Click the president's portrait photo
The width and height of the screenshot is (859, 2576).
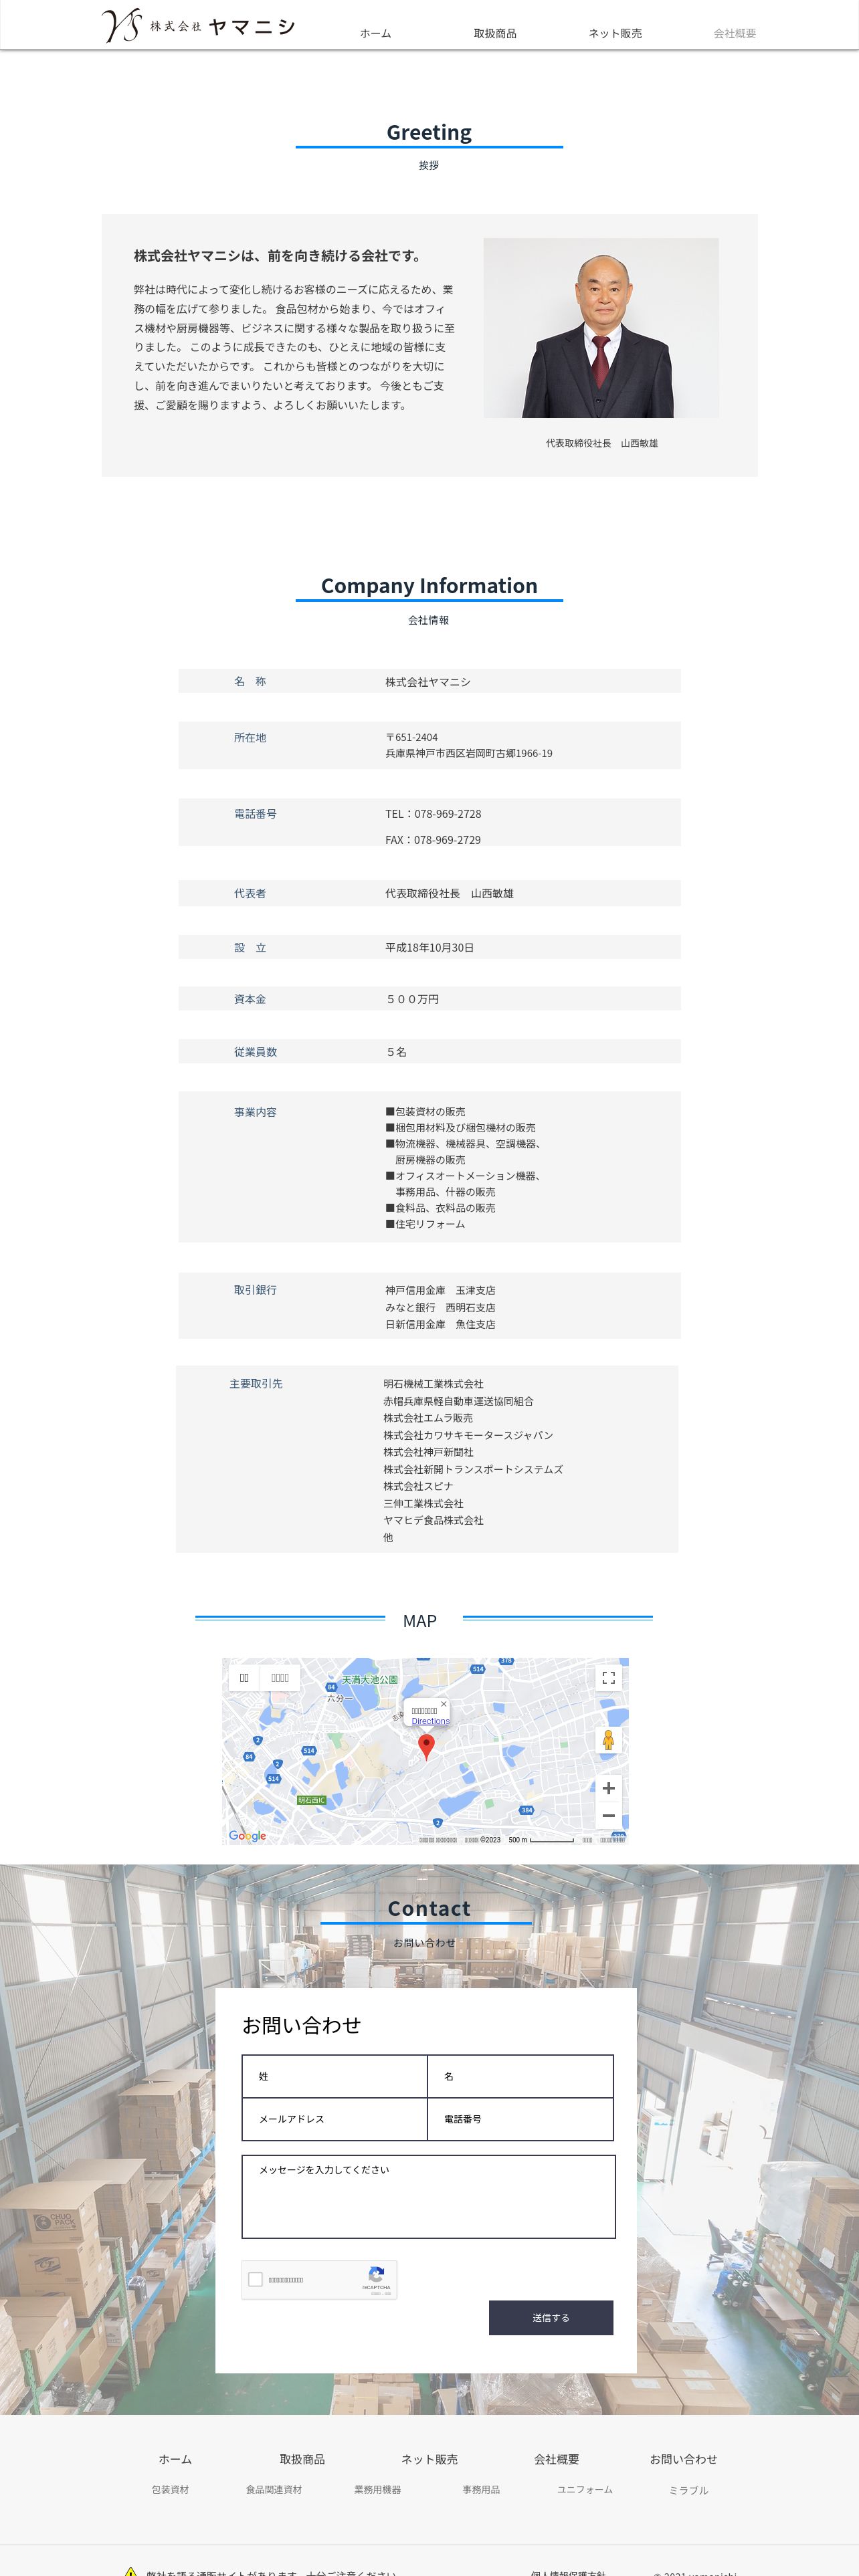601,327
